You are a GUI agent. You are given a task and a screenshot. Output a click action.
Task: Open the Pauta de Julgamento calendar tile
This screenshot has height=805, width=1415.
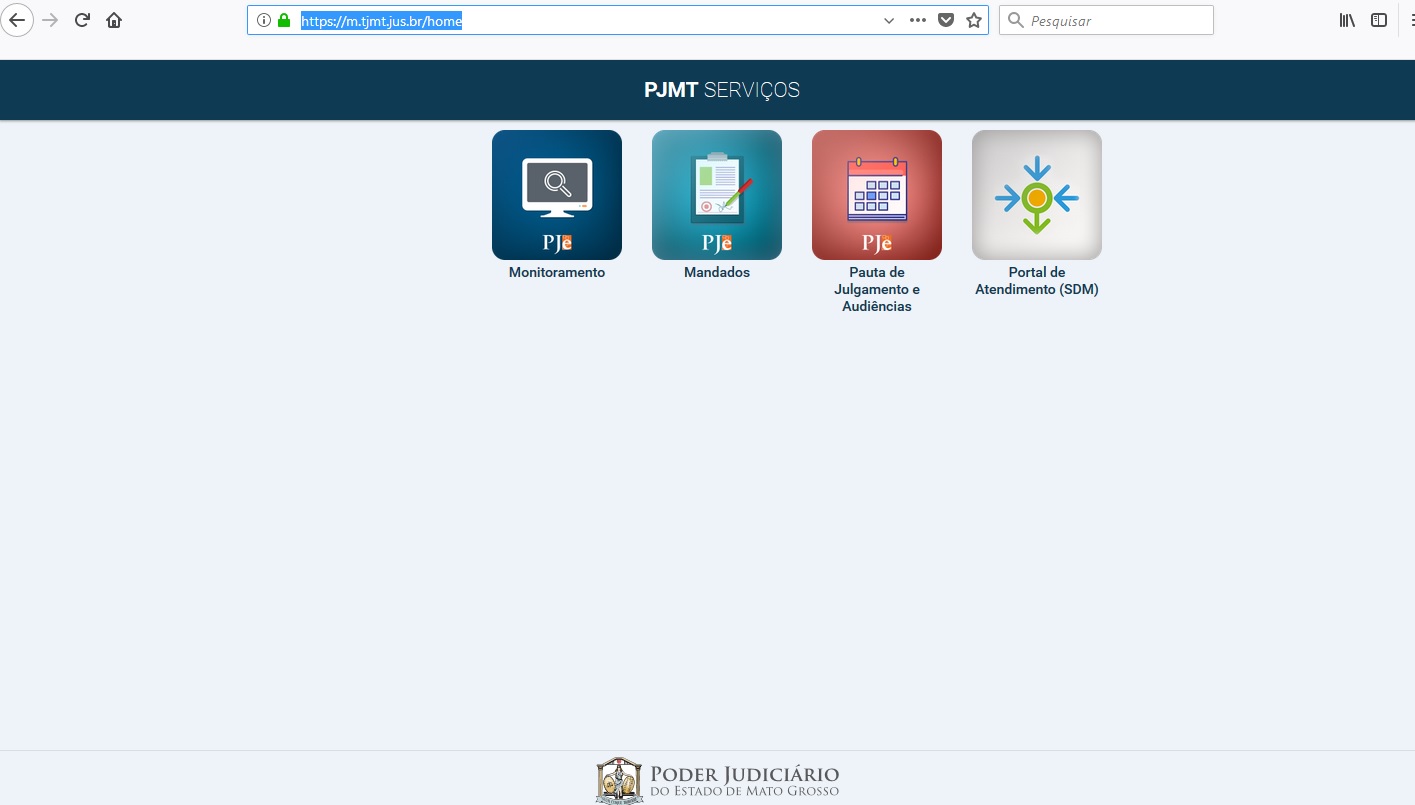click(877, 195)
